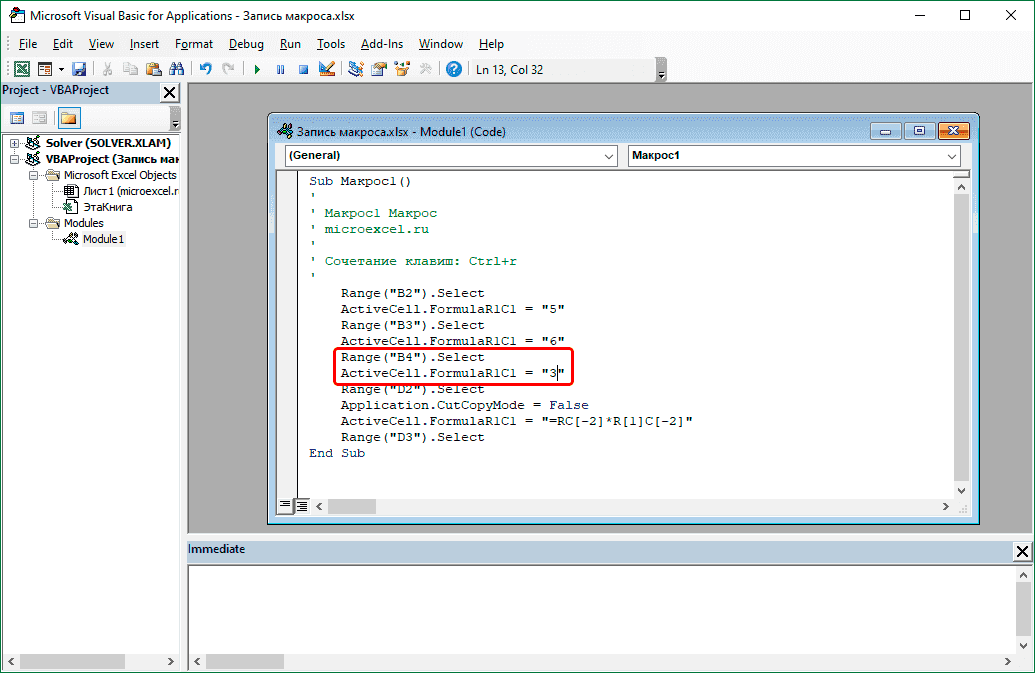Open the Object Browser icon

(x=403, y=69)
